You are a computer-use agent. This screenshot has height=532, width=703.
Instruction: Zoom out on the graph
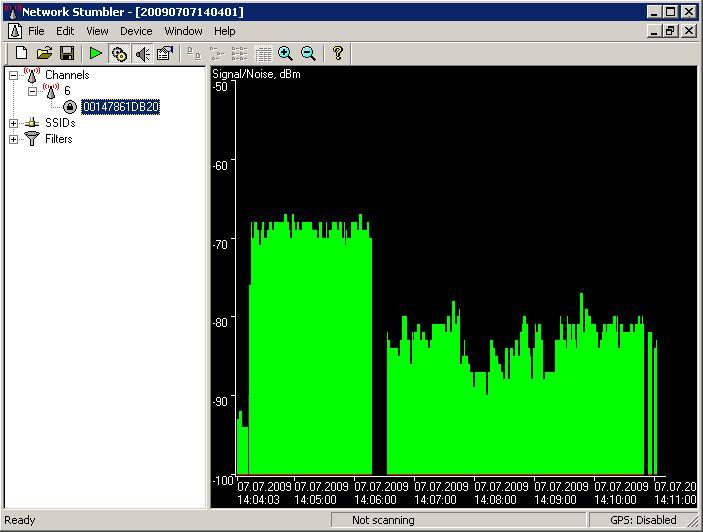point(308,53)
